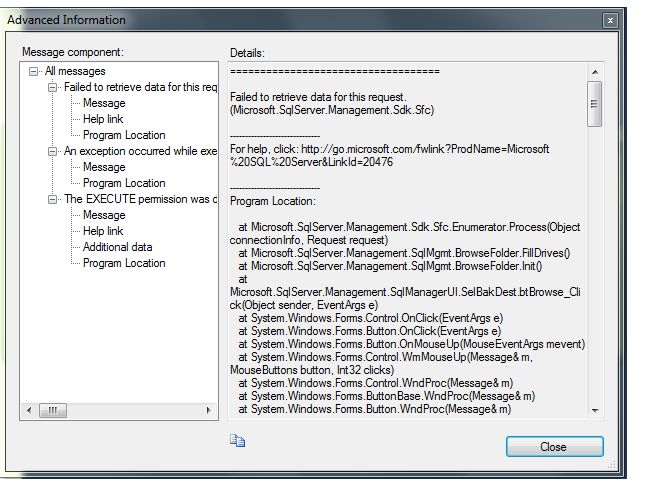Click the Details vertical scrollbar thumb
The width and height of the screenshot is (659, 485).
(x=595, y=104)
